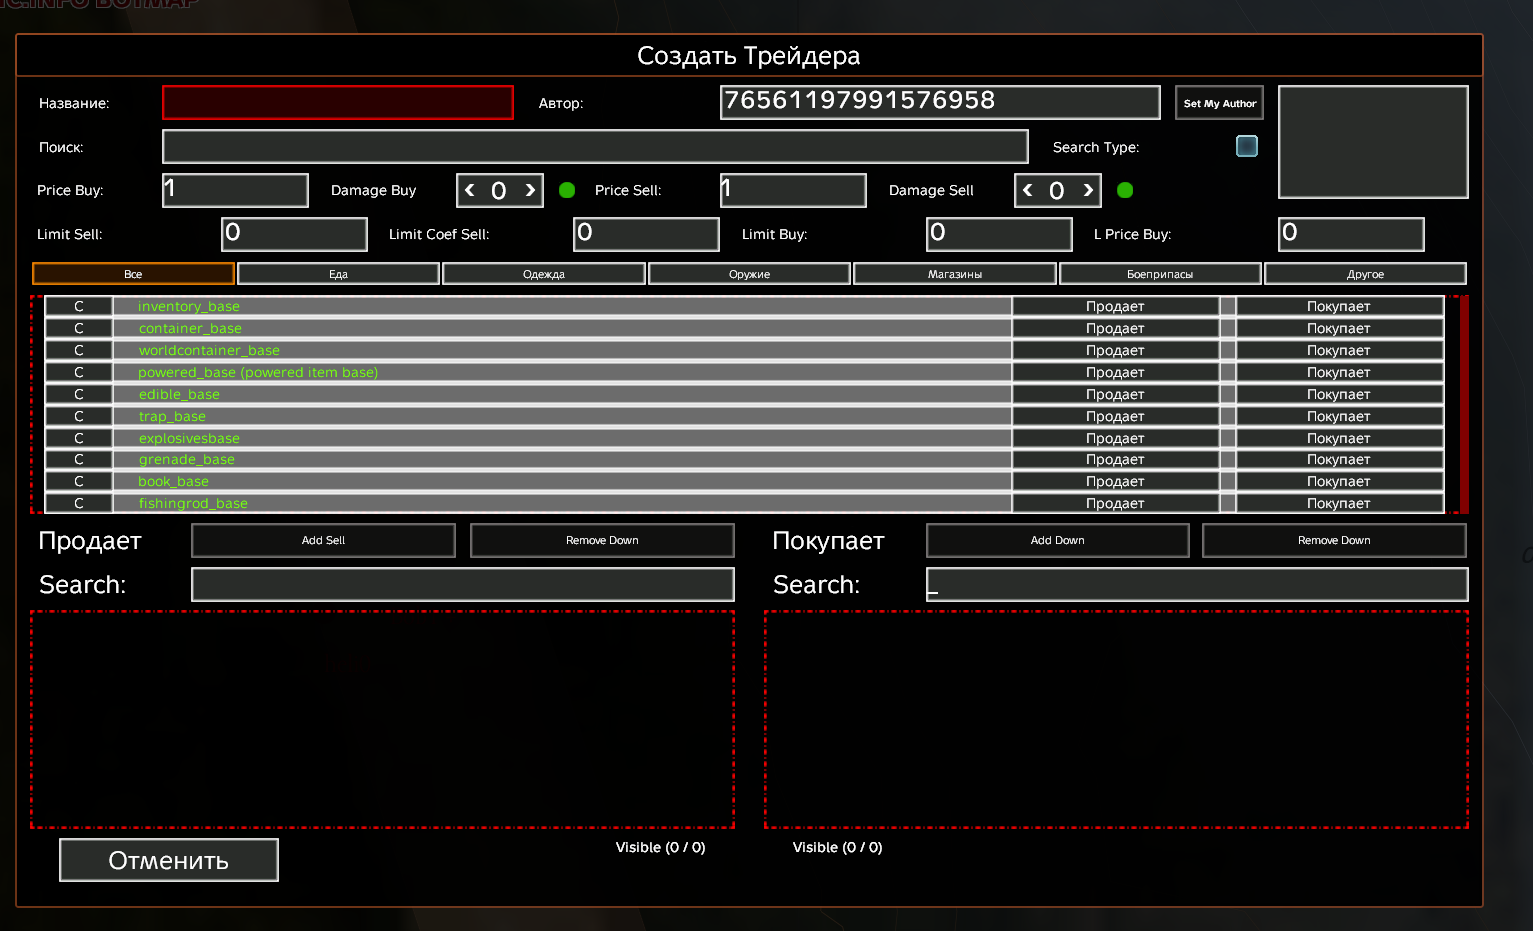
Task: Click Продает for the grenade_base row
Action: (x=1114, y=460)
